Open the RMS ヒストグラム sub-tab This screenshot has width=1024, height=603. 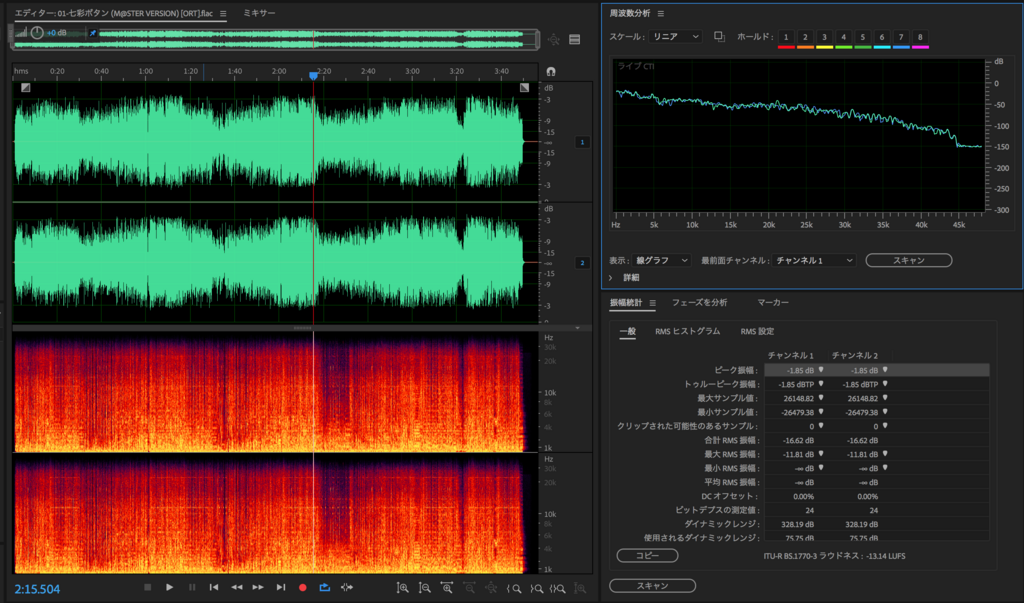[x=688, y=331]
